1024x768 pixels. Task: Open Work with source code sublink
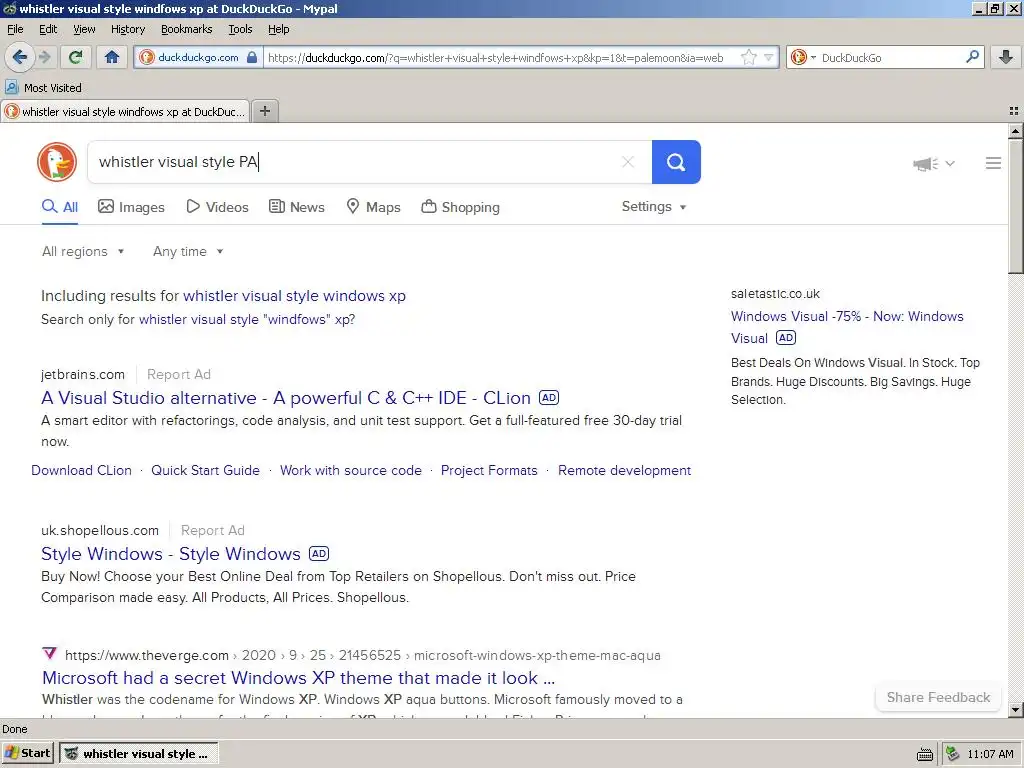point(351,470)
